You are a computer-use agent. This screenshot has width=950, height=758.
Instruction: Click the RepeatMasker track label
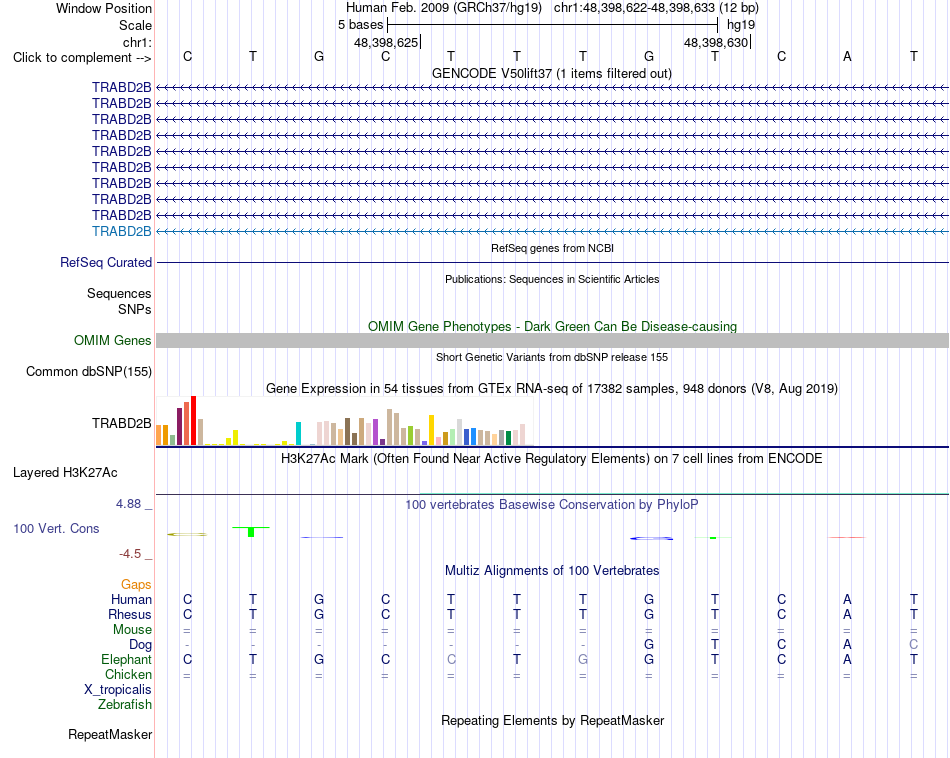110,734
